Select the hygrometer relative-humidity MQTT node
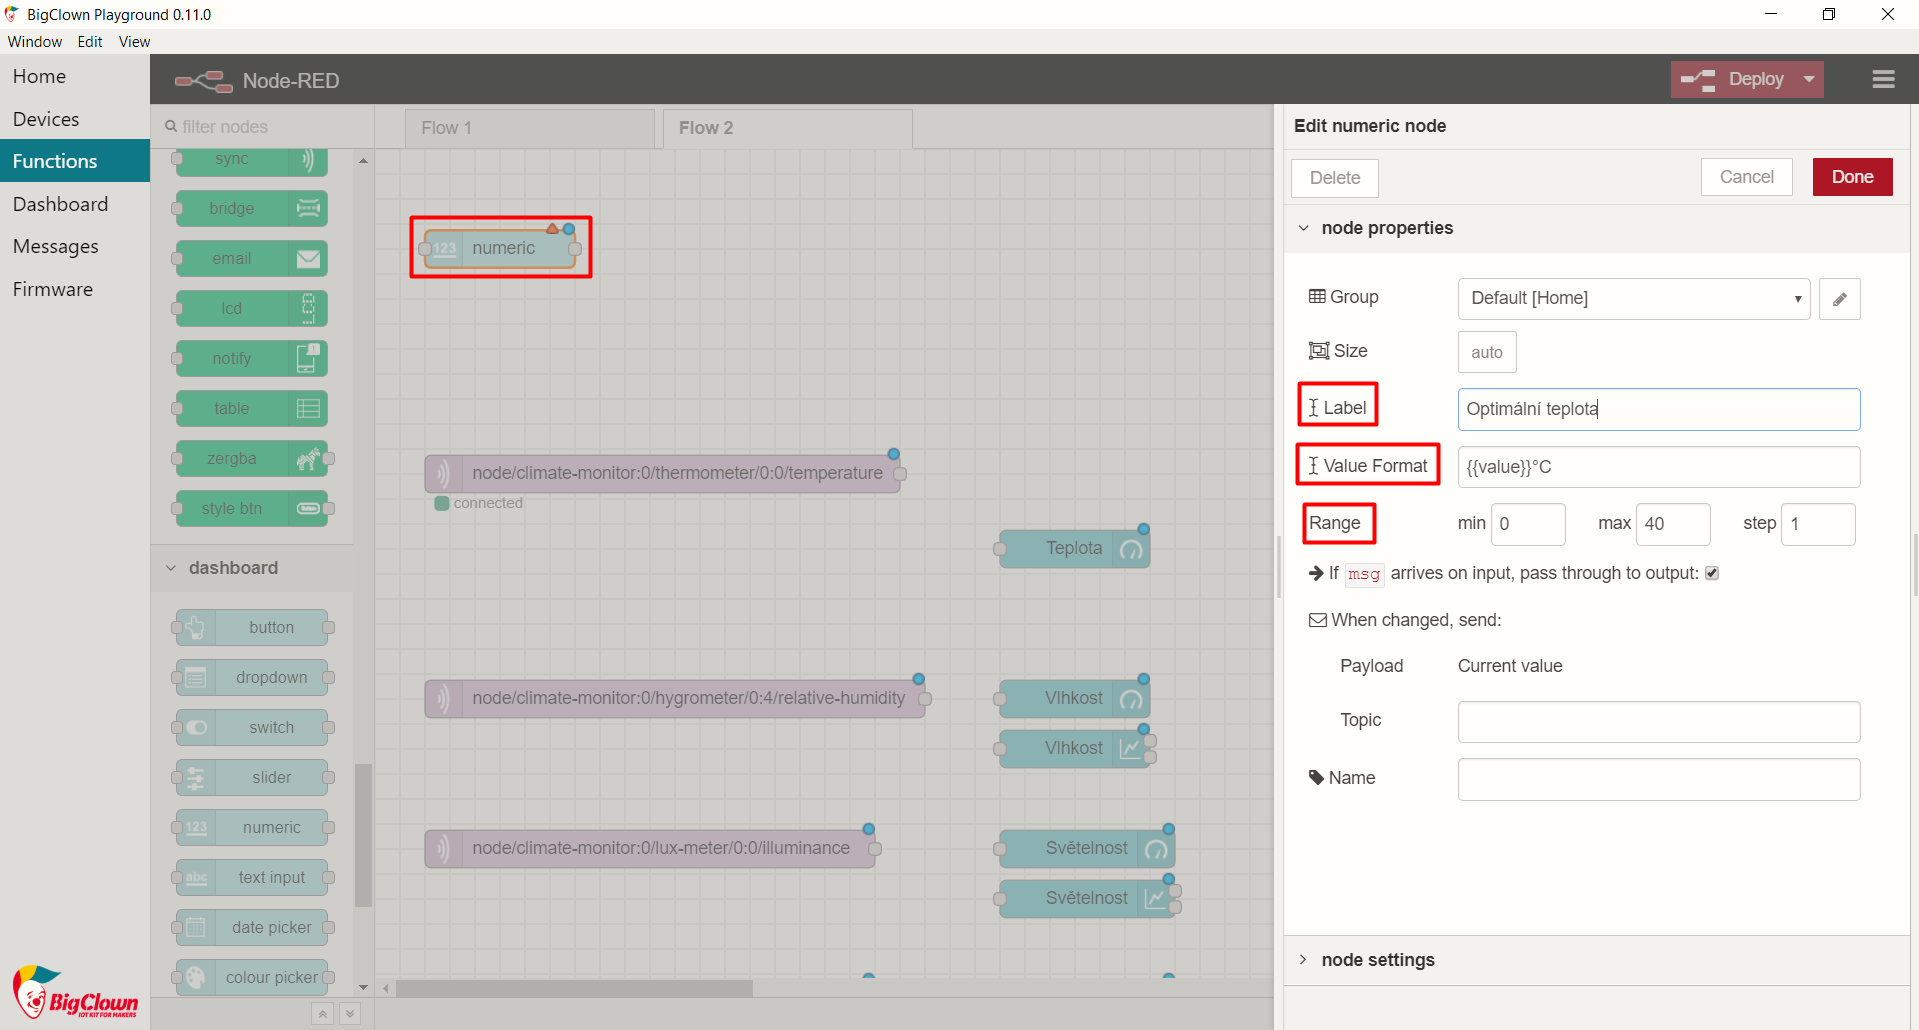The height and width of the screenshot is (1030, 1919). [x=675, y=698]
